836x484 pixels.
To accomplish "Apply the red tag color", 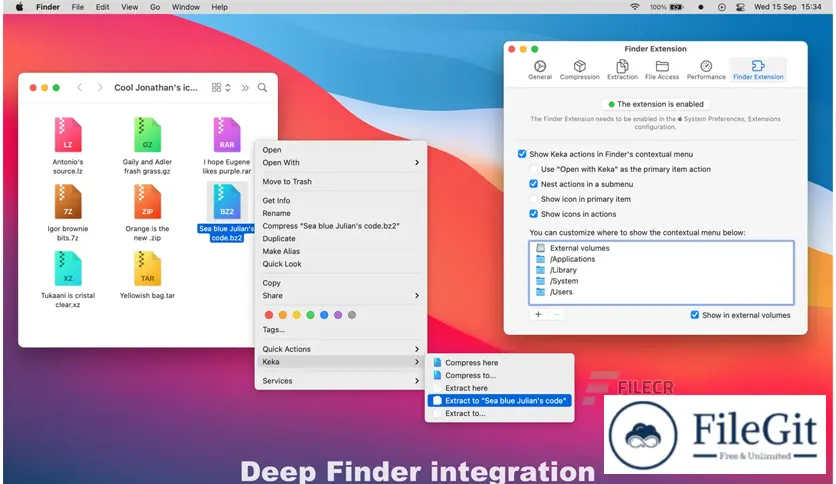I will [x=269, y=315].
